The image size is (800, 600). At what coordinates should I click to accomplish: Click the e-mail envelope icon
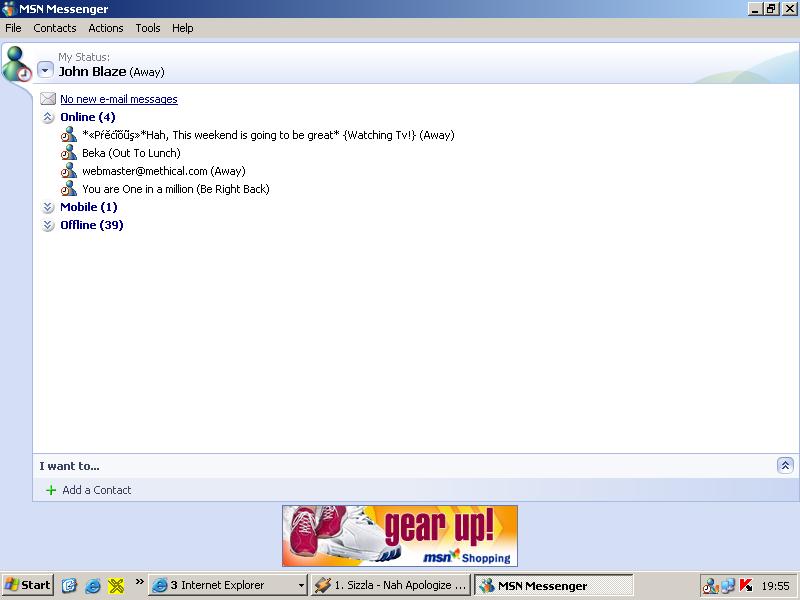[48, 98]
